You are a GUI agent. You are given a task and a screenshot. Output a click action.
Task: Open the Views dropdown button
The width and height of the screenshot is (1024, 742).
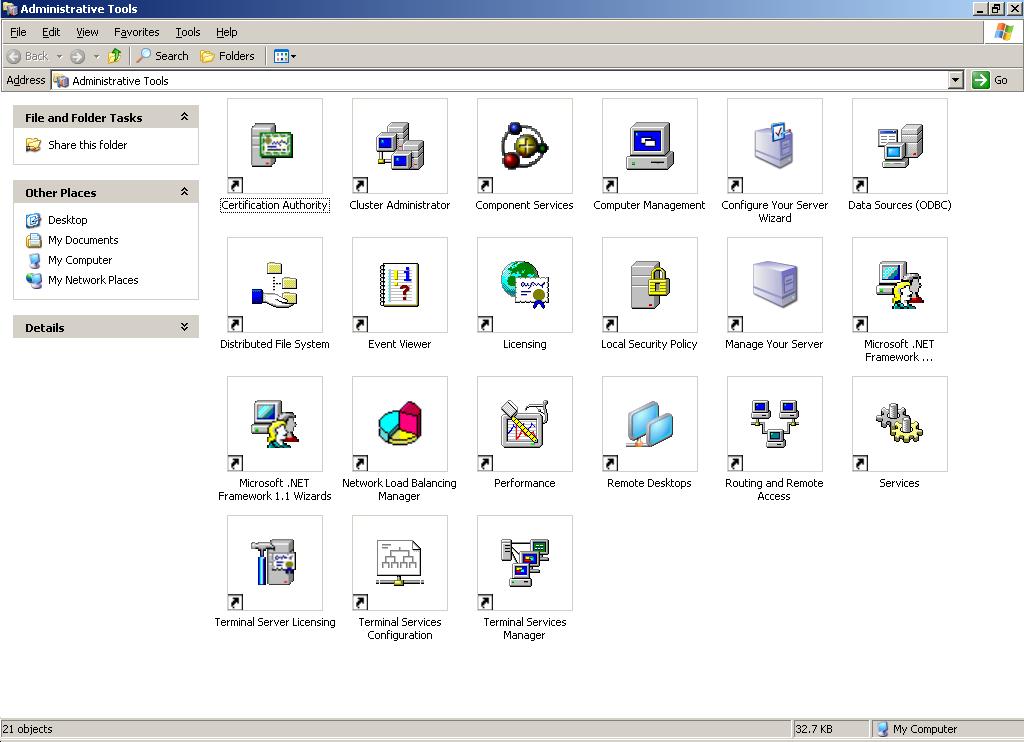(x=285, y=56)
